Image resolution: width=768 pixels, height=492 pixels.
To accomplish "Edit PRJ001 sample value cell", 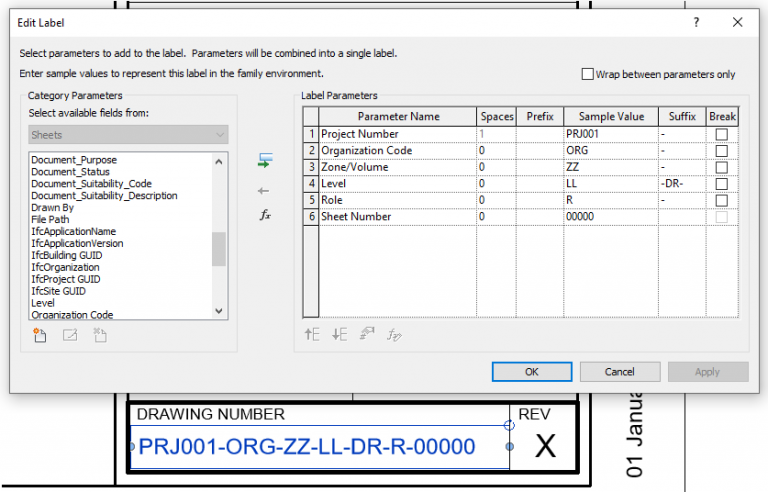I will coord(611,134).
